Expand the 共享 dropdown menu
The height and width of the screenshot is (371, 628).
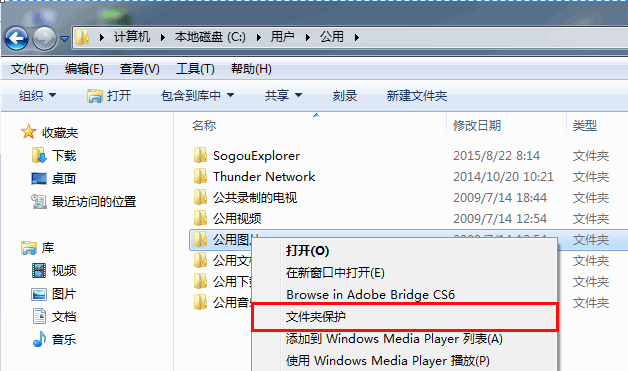[x=283, y=95]
